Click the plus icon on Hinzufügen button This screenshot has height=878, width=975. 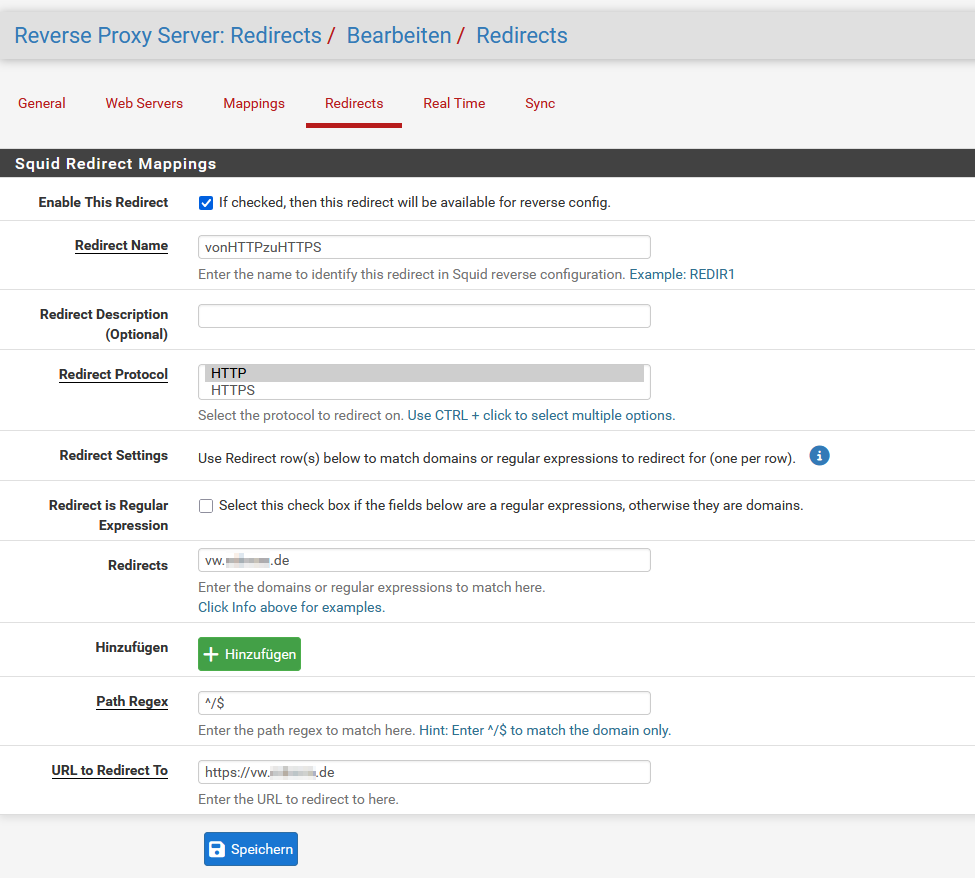point(211,654)
